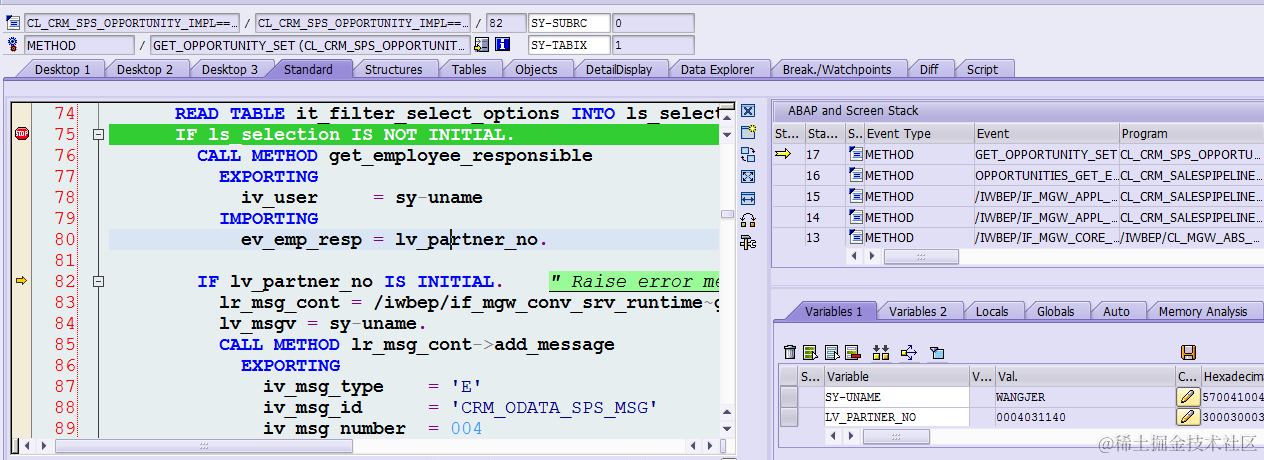Switch to Desktop 2 tab
Viewport: 1264px width, 460px height.
pos(145,69)
